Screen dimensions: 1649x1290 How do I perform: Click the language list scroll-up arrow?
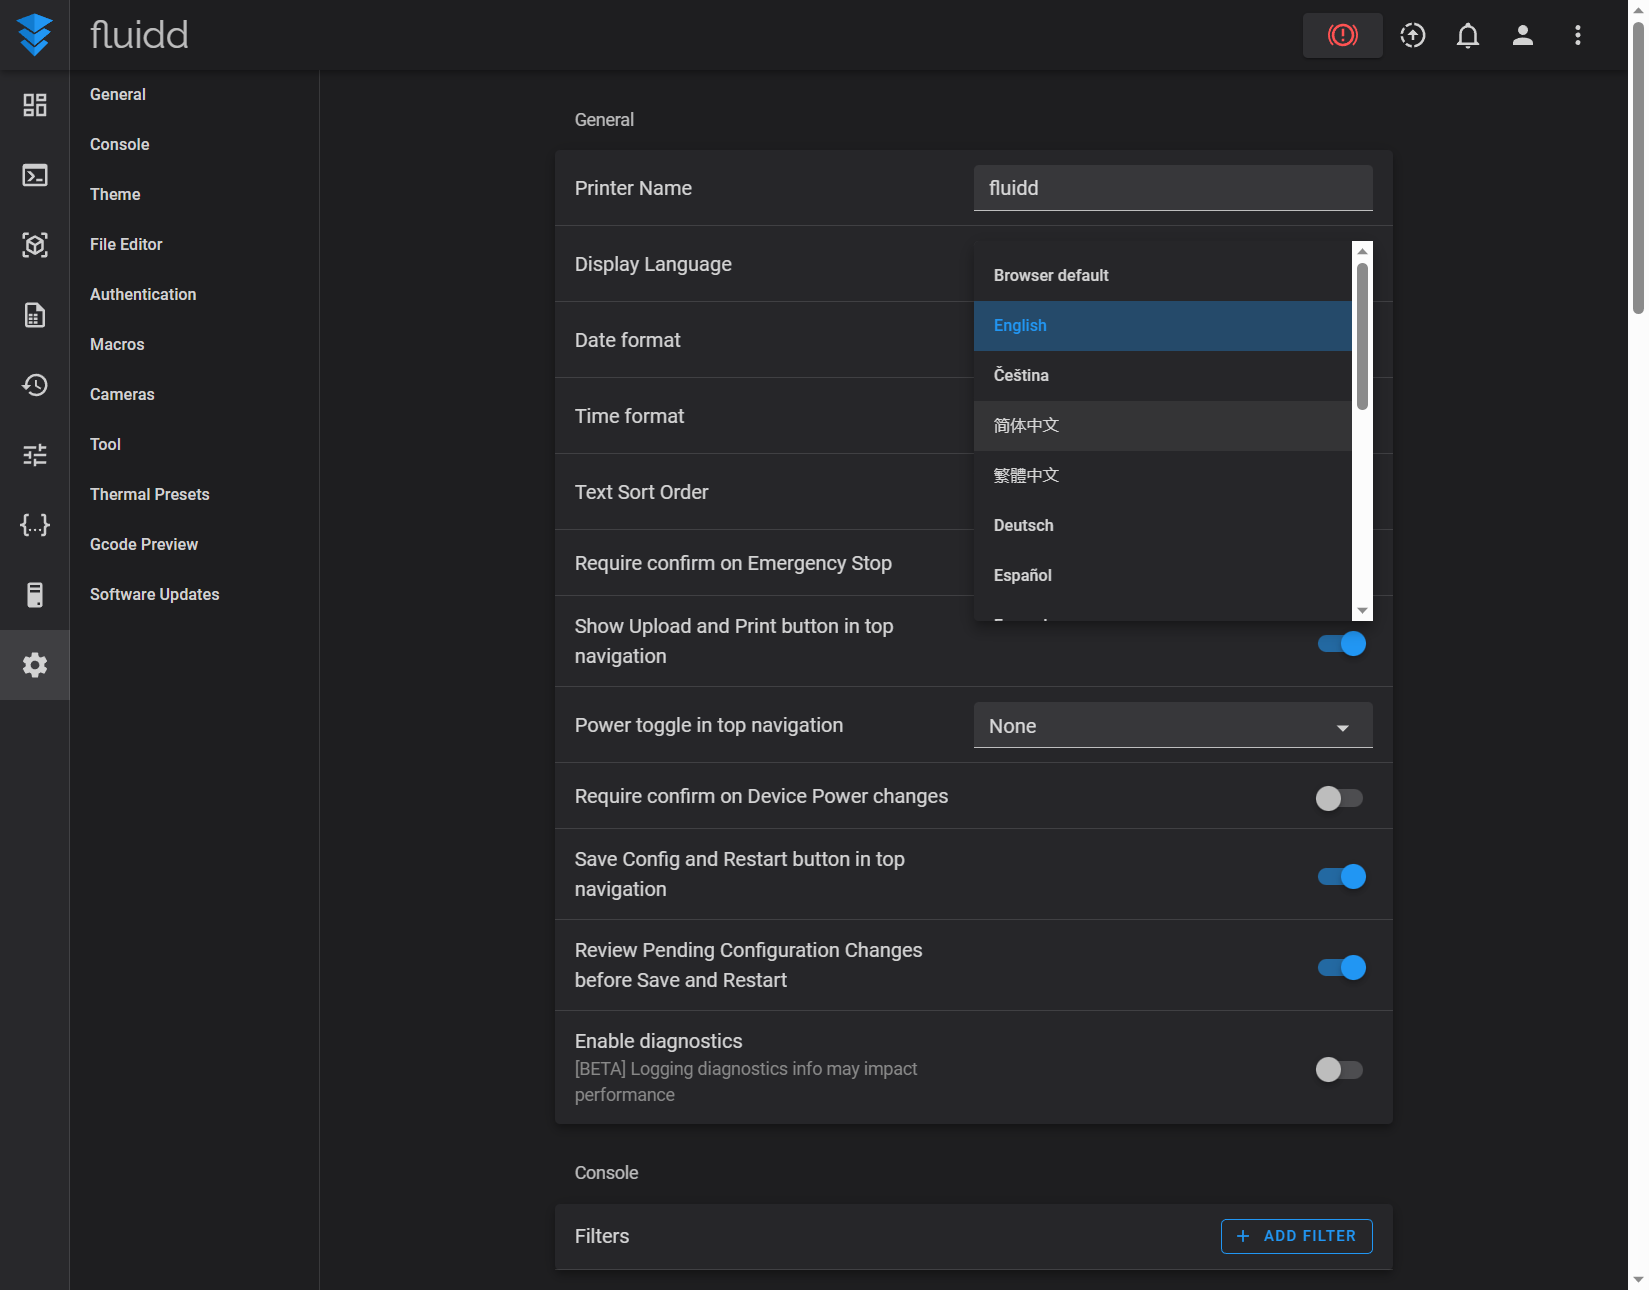pyautogui.click(x=1362, y=251)
